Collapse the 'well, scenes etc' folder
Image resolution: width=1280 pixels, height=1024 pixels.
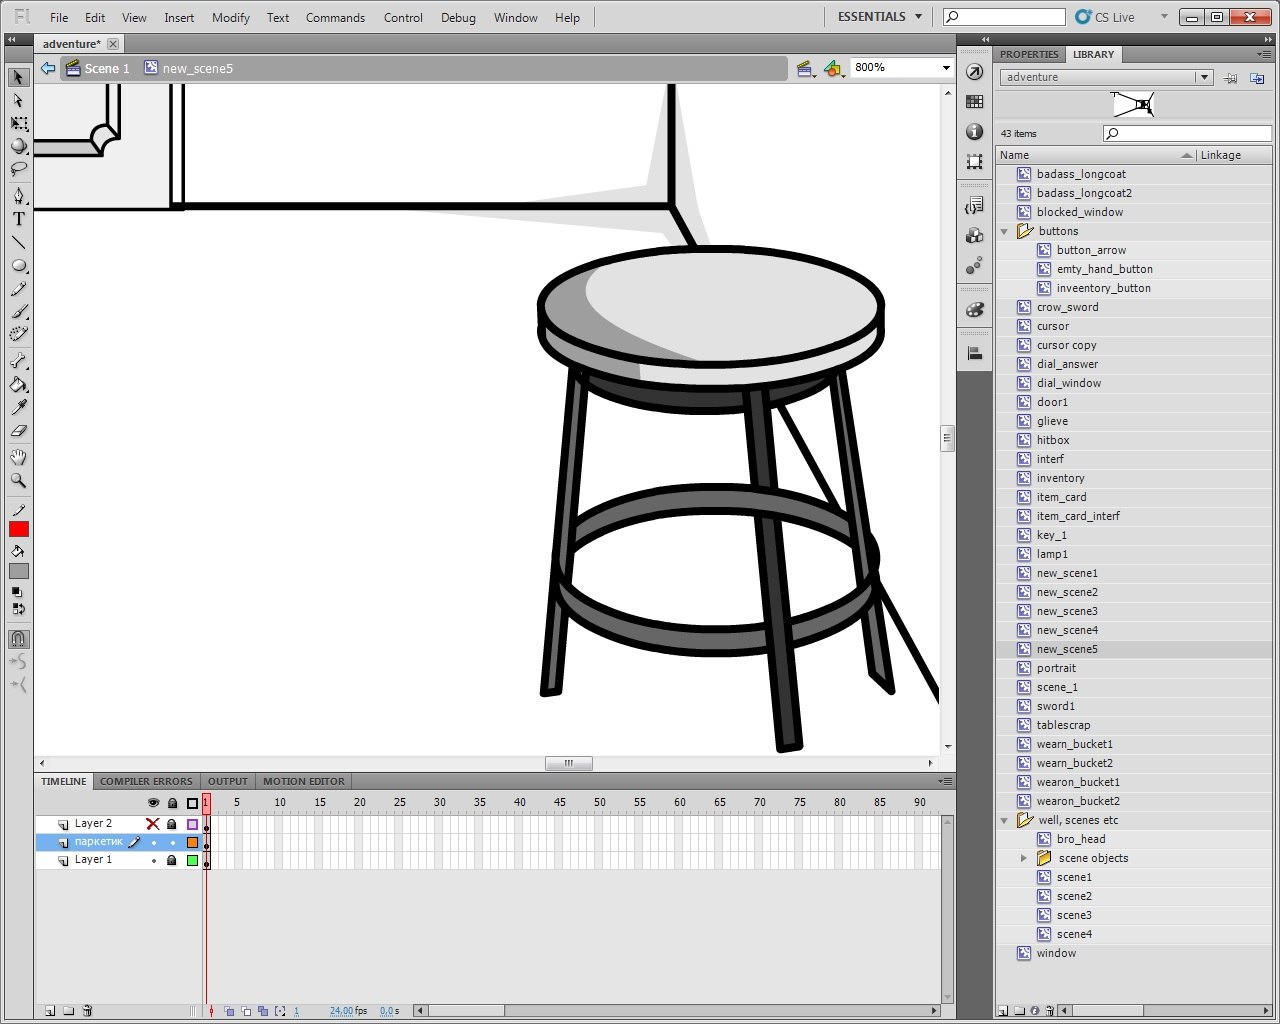1005,820
